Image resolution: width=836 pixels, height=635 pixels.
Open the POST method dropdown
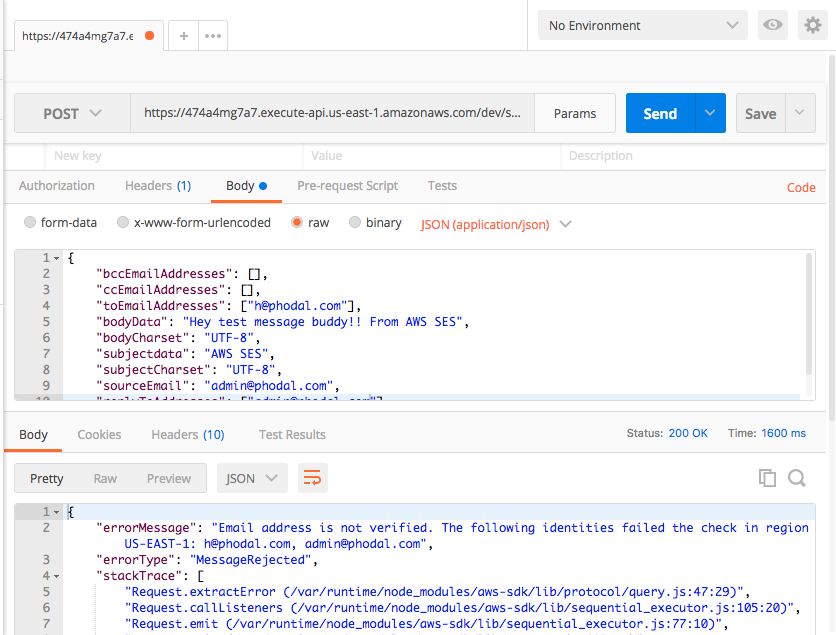(73, 113)
